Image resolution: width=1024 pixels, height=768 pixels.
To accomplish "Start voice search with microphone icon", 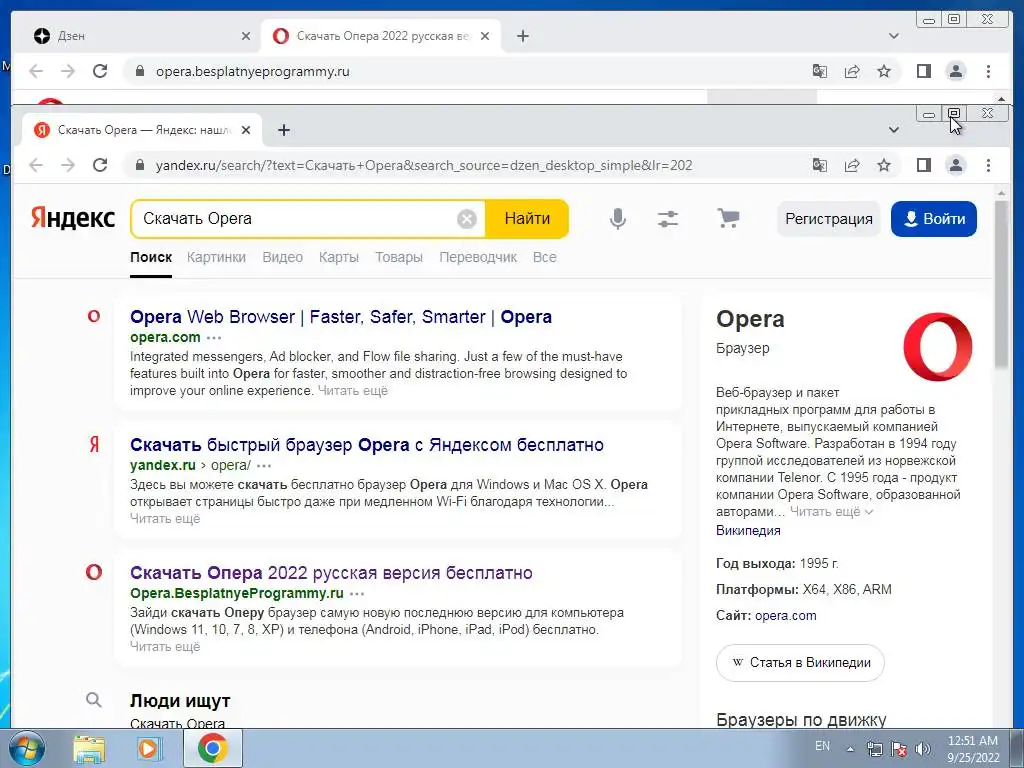I will click(617, 219).
